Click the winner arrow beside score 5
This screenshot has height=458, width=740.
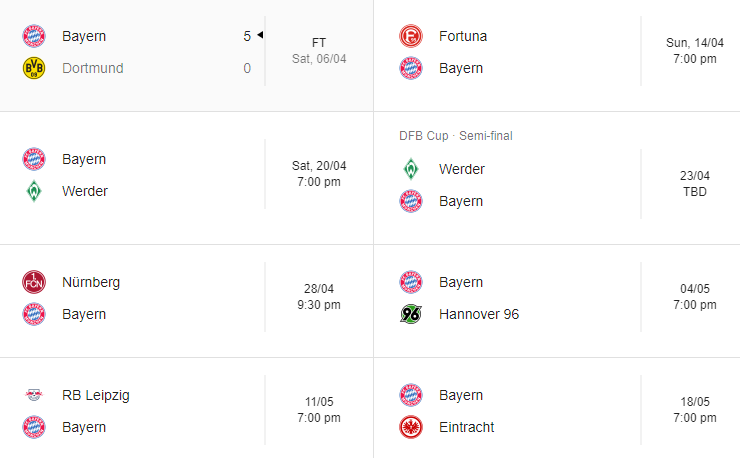[x=260, y=36]
